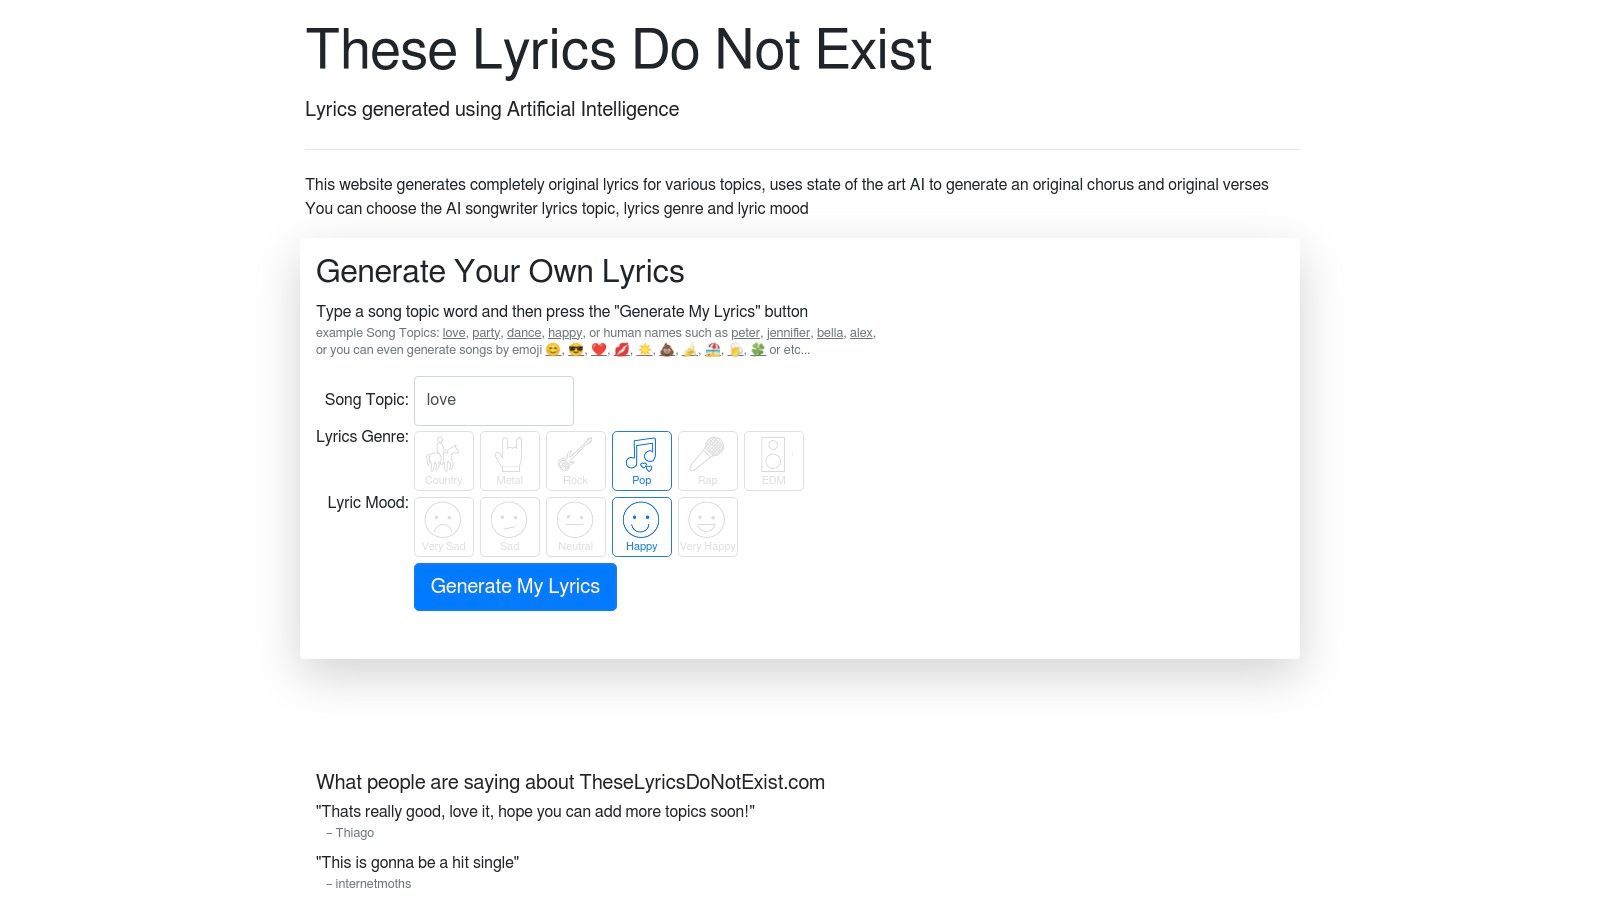Open the party topic suggestion

(487, 332)
